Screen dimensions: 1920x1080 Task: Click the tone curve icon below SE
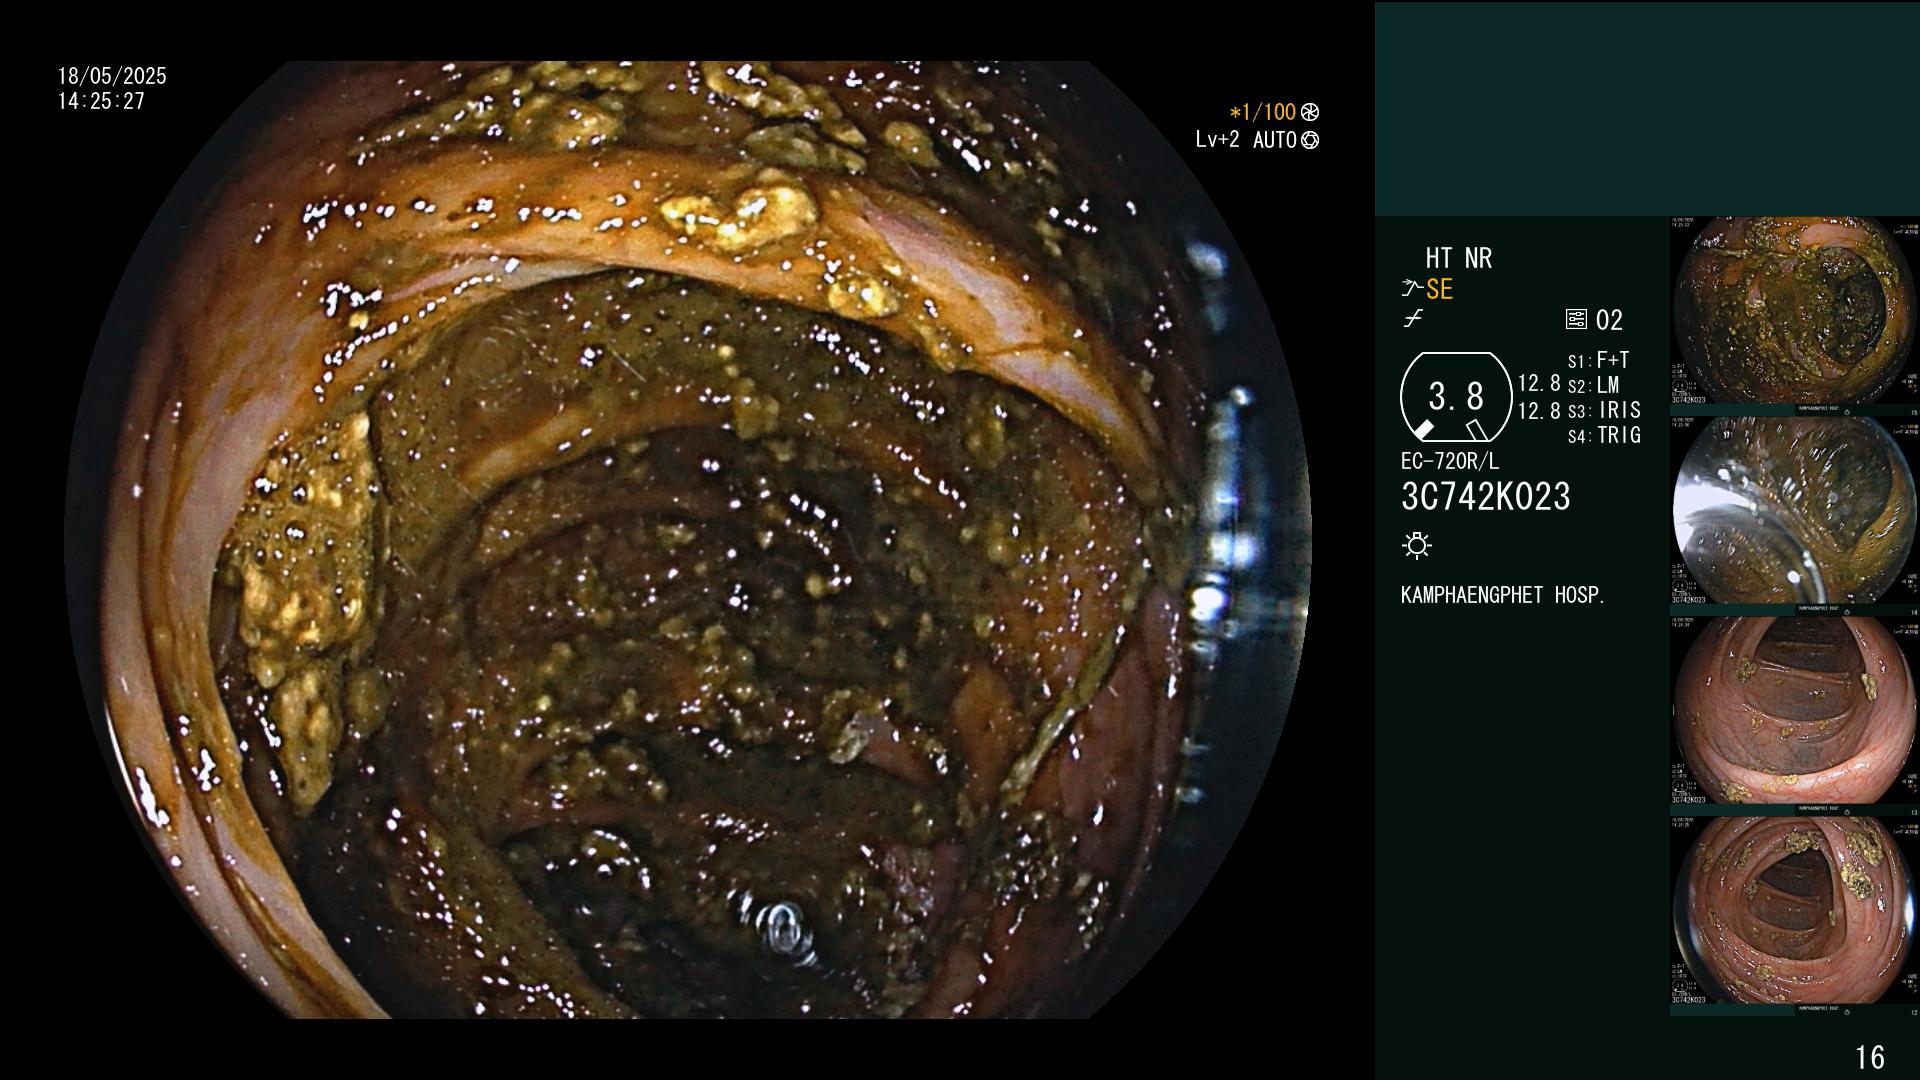[1413, 319]
